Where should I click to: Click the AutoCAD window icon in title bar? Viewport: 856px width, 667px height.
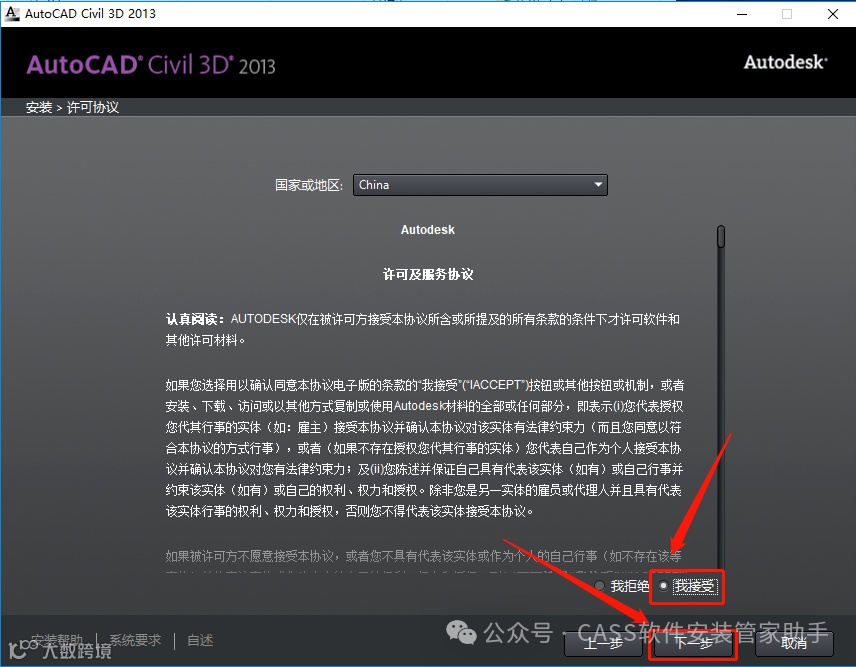pyautogui.click(x=11, y=14)
